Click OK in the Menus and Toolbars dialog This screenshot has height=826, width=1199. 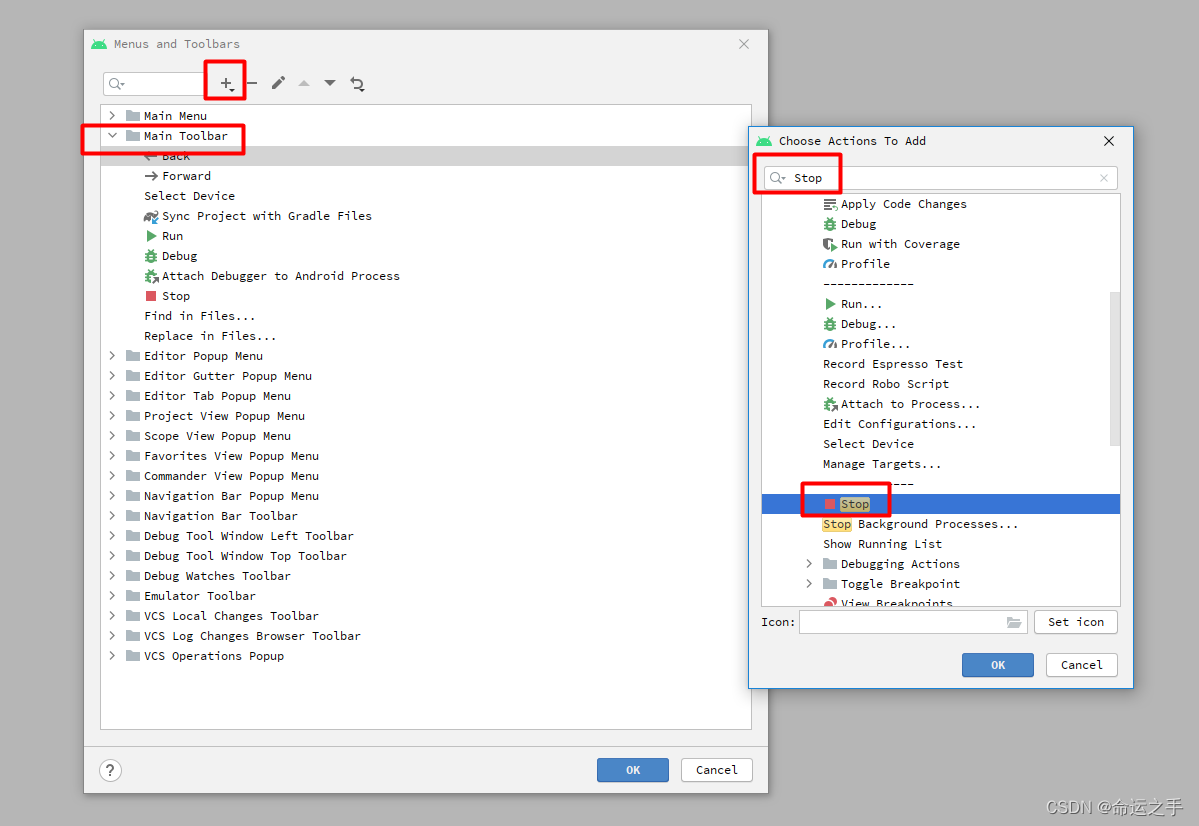[632, 769]
